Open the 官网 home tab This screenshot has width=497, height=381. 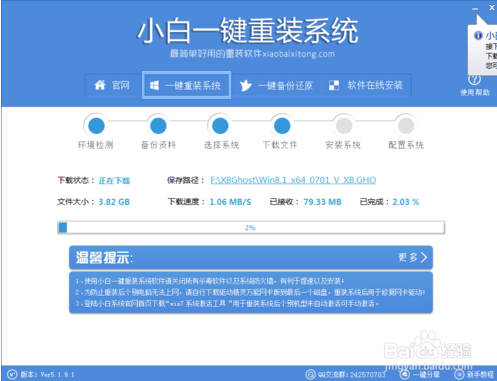click(x=112, y=85)
